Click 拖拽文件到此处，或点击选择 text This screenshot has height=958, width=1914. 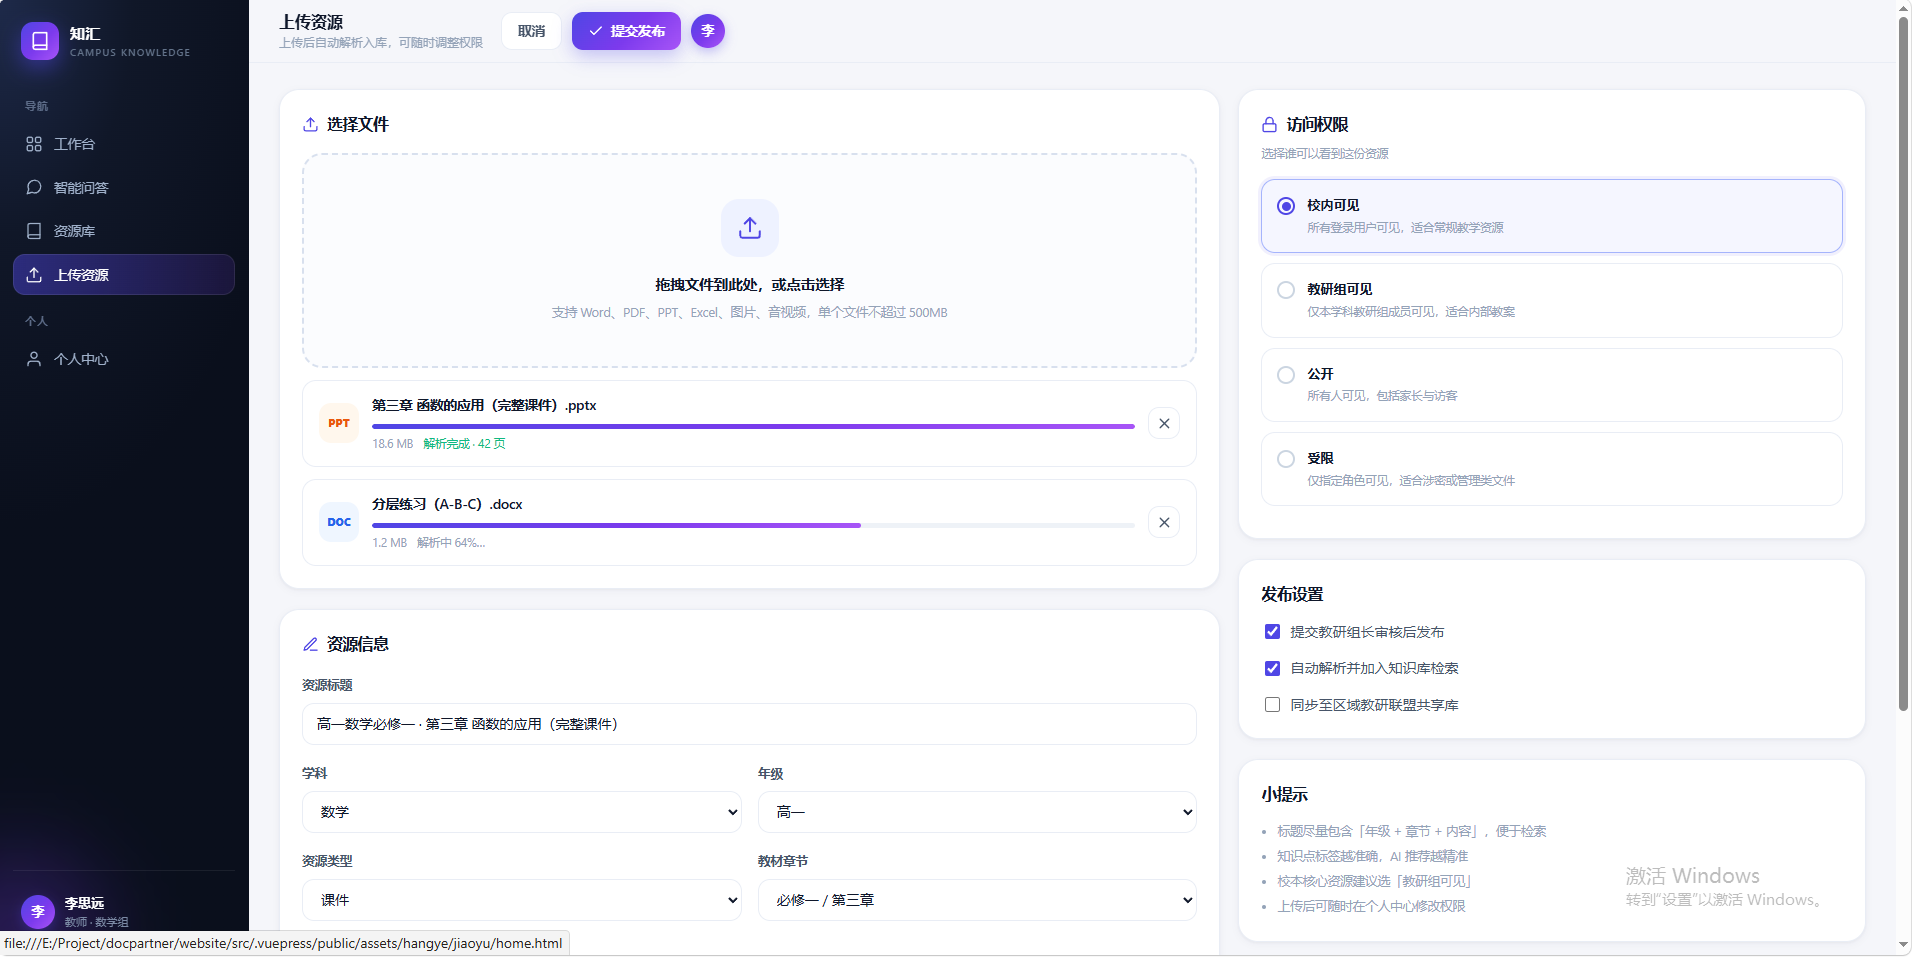[x=750, y=285]
